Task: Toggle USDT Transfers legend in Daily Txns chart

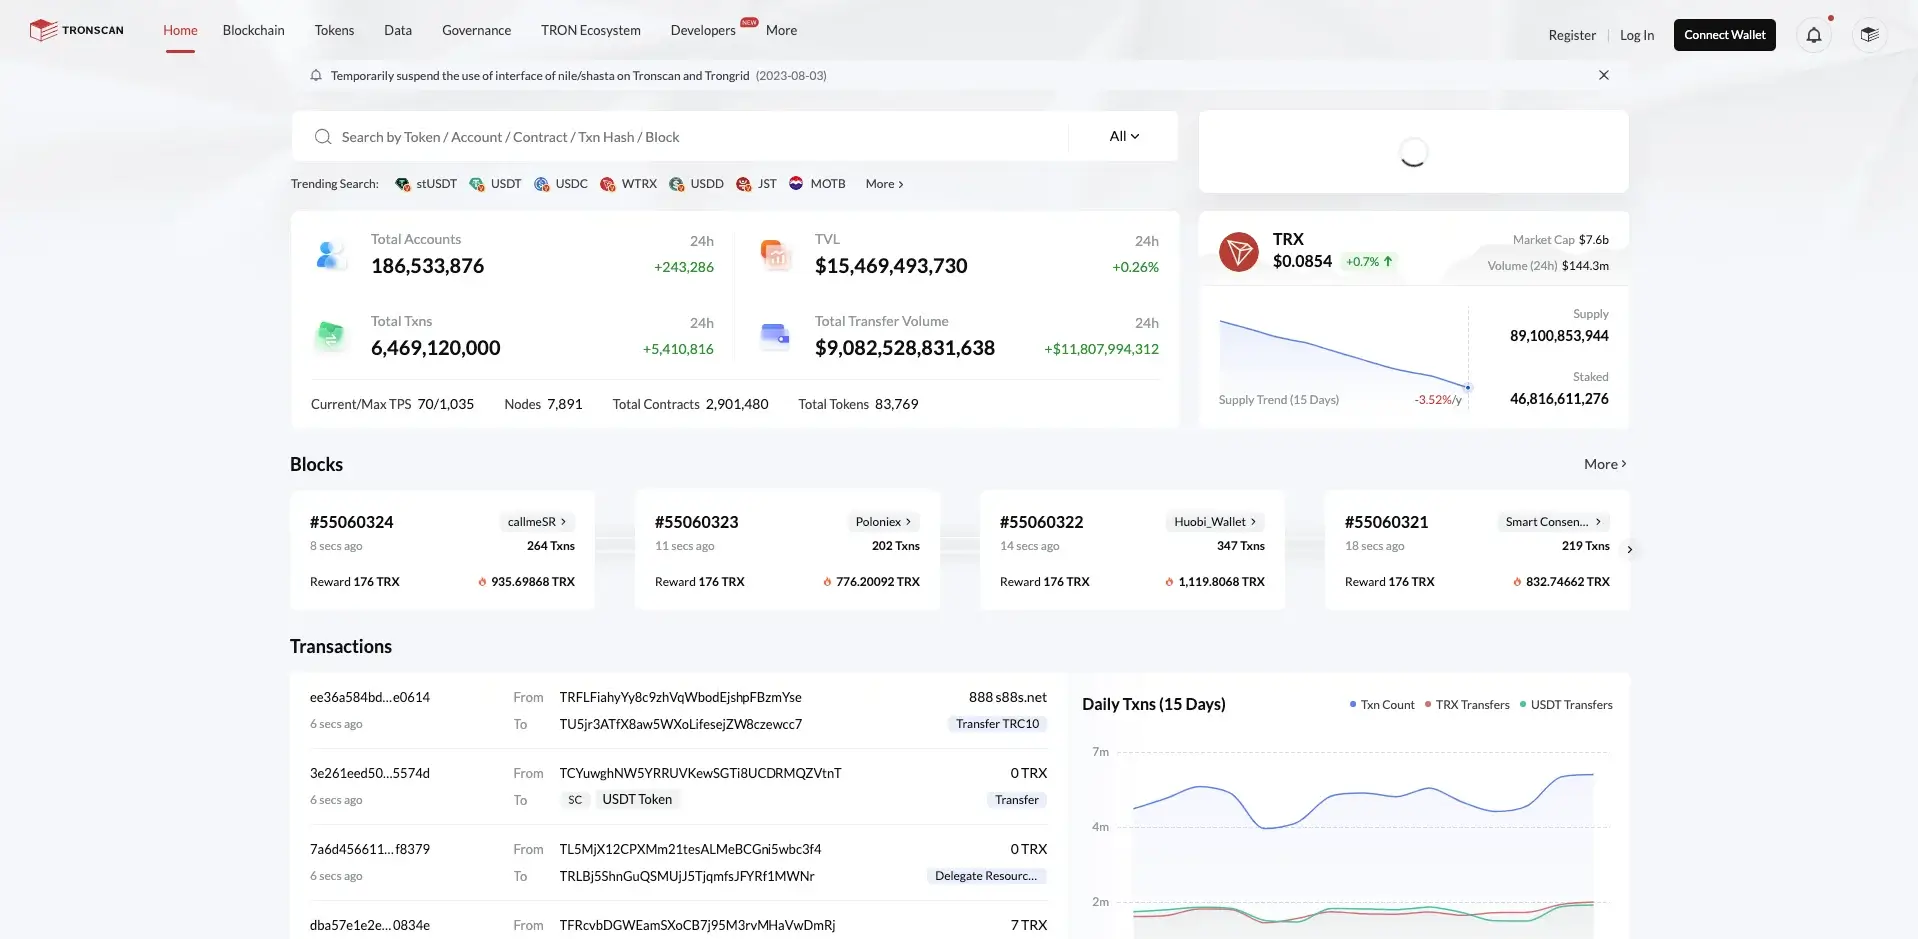Action: 1566,705
